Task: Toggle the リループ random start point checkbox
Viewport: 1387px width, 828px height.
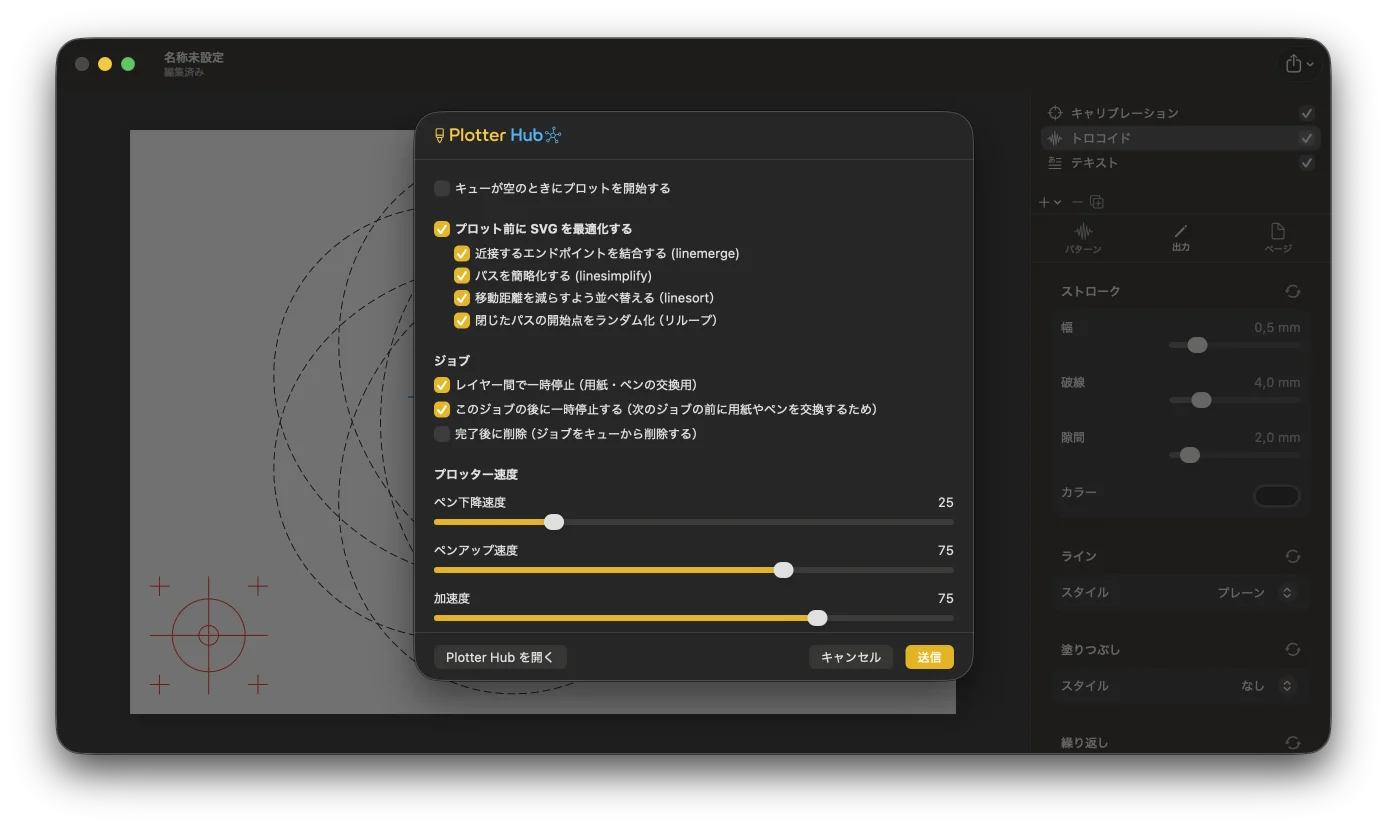Action: (x=462, y=320)
